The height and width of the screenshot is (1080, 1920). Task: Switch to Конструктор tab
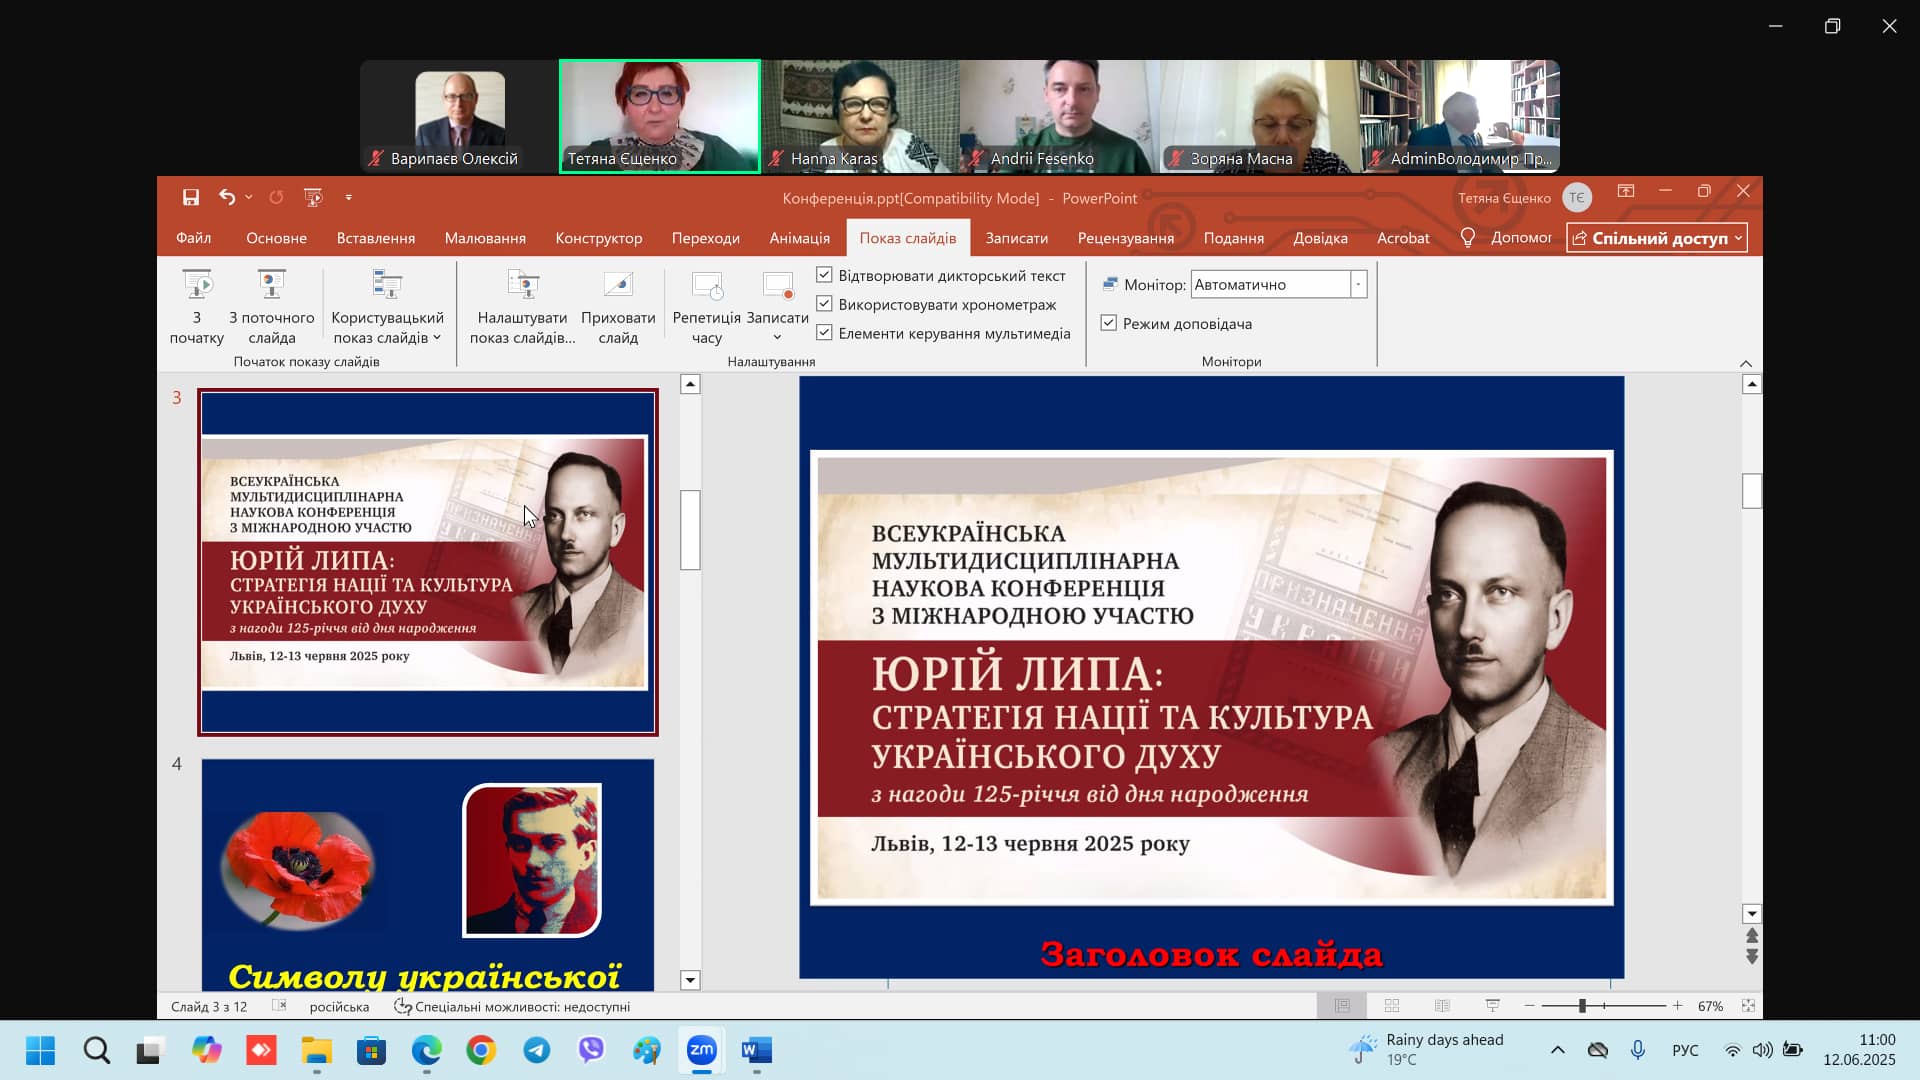click(599, 237)
